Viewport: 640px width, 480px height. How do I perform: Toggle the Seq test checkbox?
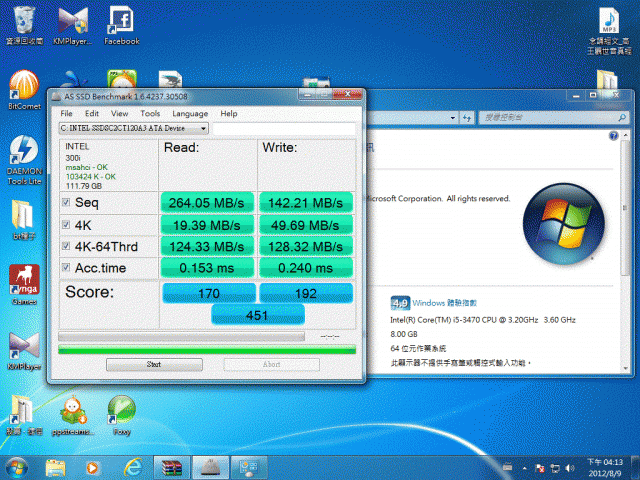click(x=66, y=202)
